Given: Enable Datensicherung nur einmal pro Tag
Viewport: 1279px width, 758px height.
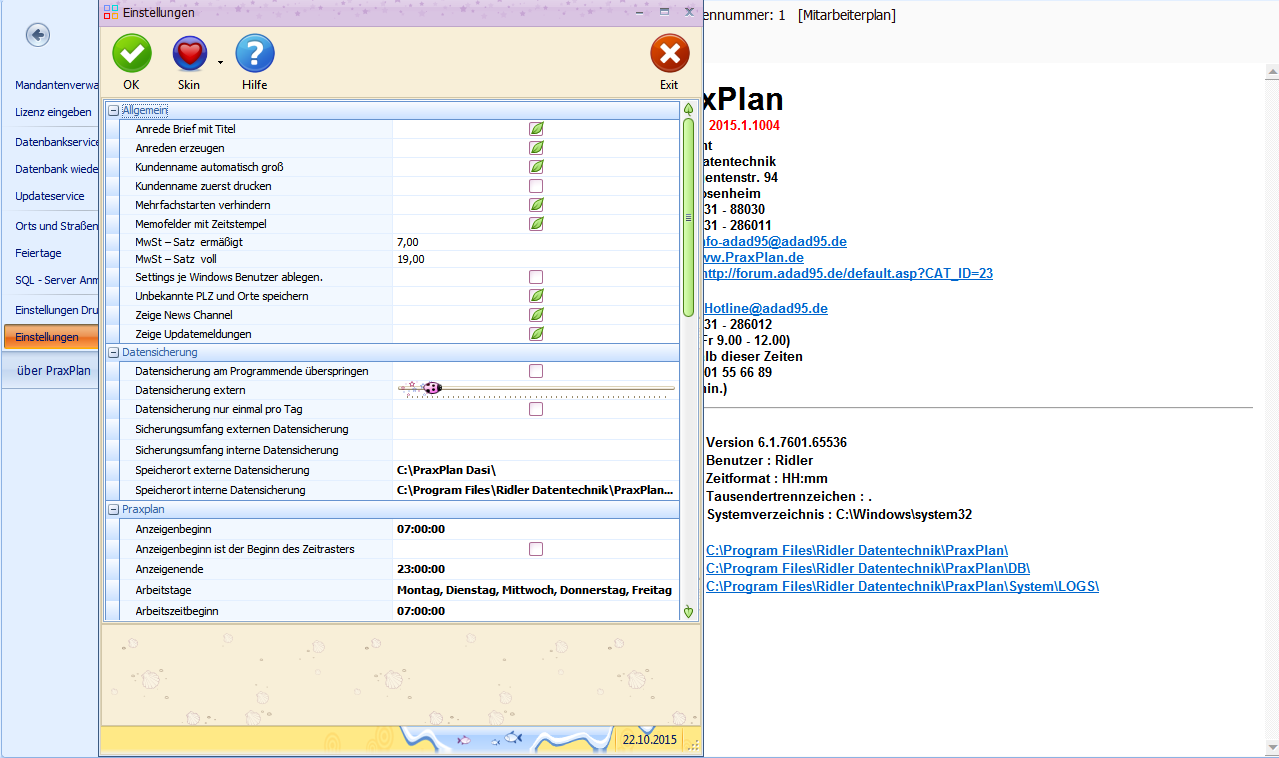Looking at the screenshot, I should (x=536, y=409).
